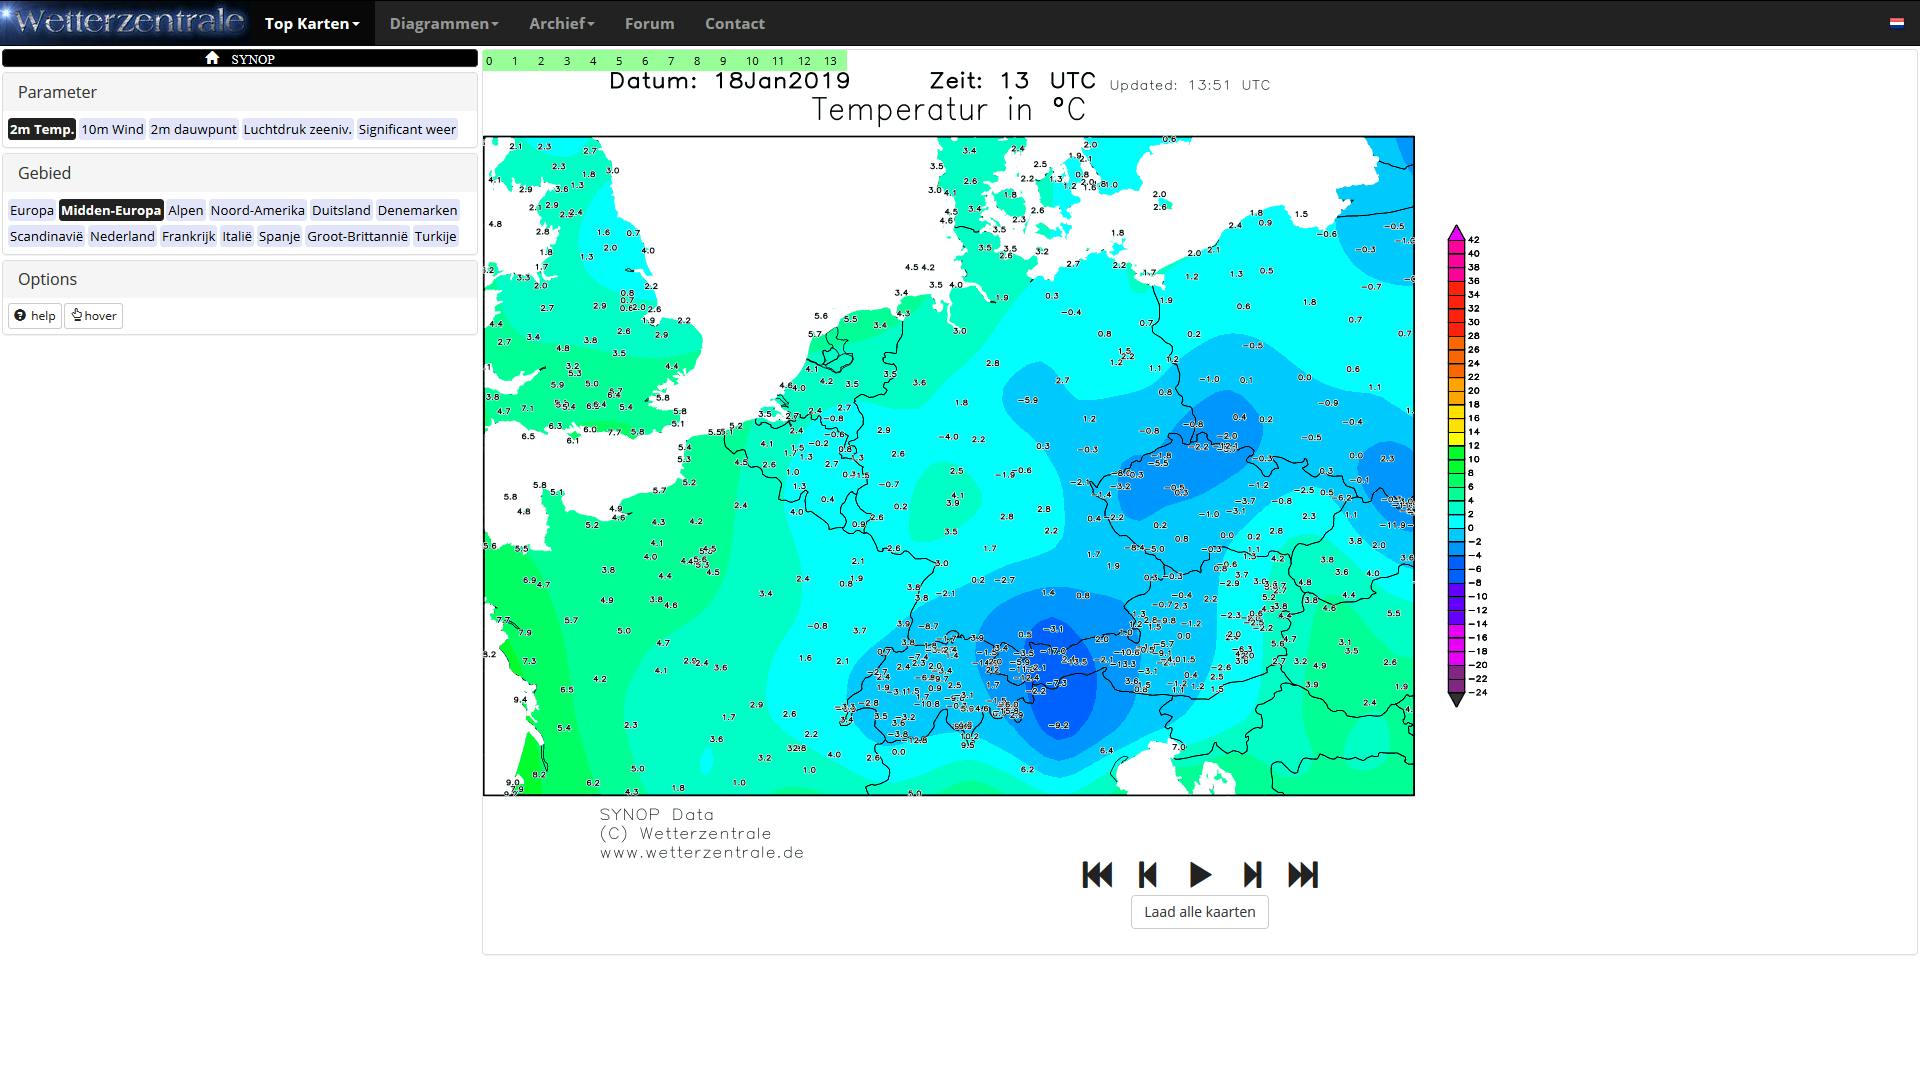Go to the Forum menu item
Image resolution: width=1920 pixels, height=1080 pixels.
pyautogui.click(x=649, y=23)
